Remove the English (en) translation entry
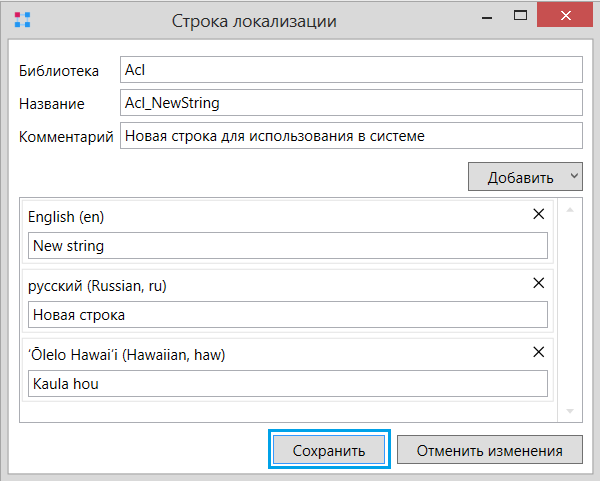This screenshot has height=481, width=600. click(538, 214)
